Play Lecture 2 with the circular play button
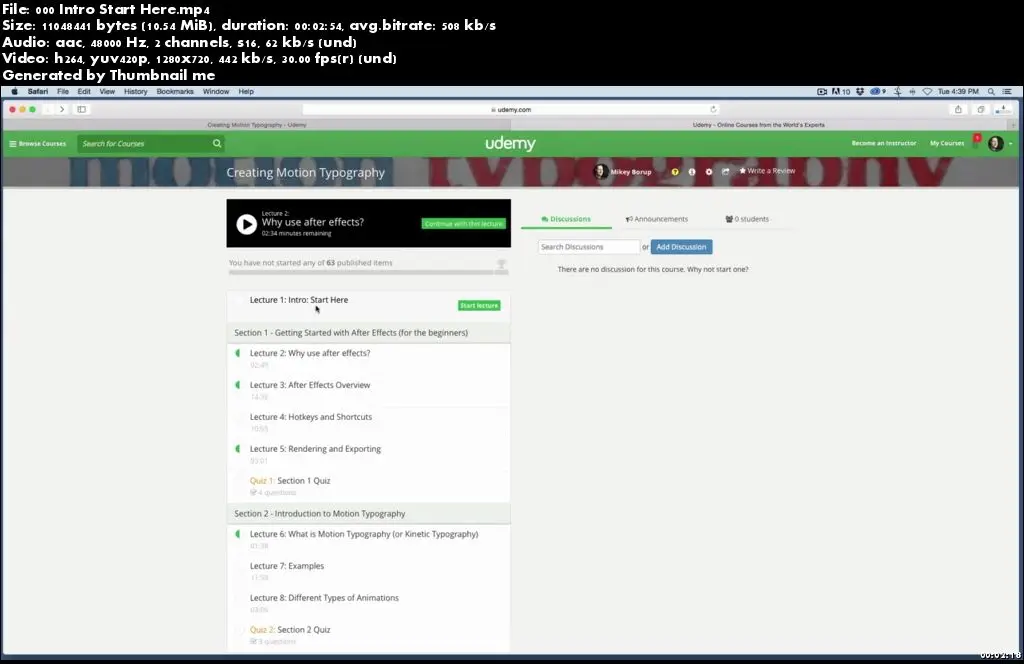The image size is (1024, 664). (x=246, y=224)
